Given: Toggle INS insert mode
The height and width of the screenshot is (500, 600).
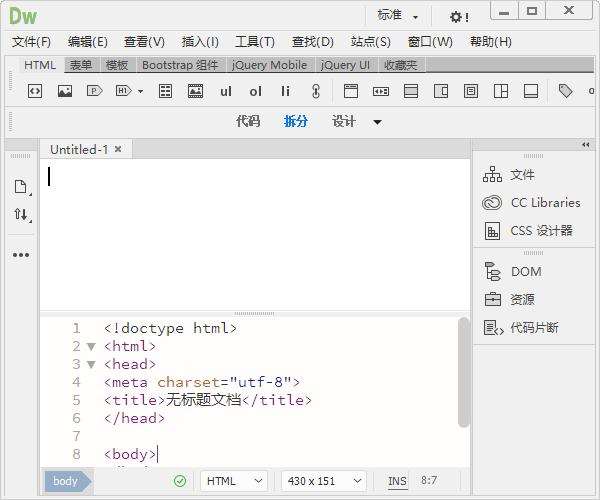Looking at the screenshot, I should (x=397, y=481).
